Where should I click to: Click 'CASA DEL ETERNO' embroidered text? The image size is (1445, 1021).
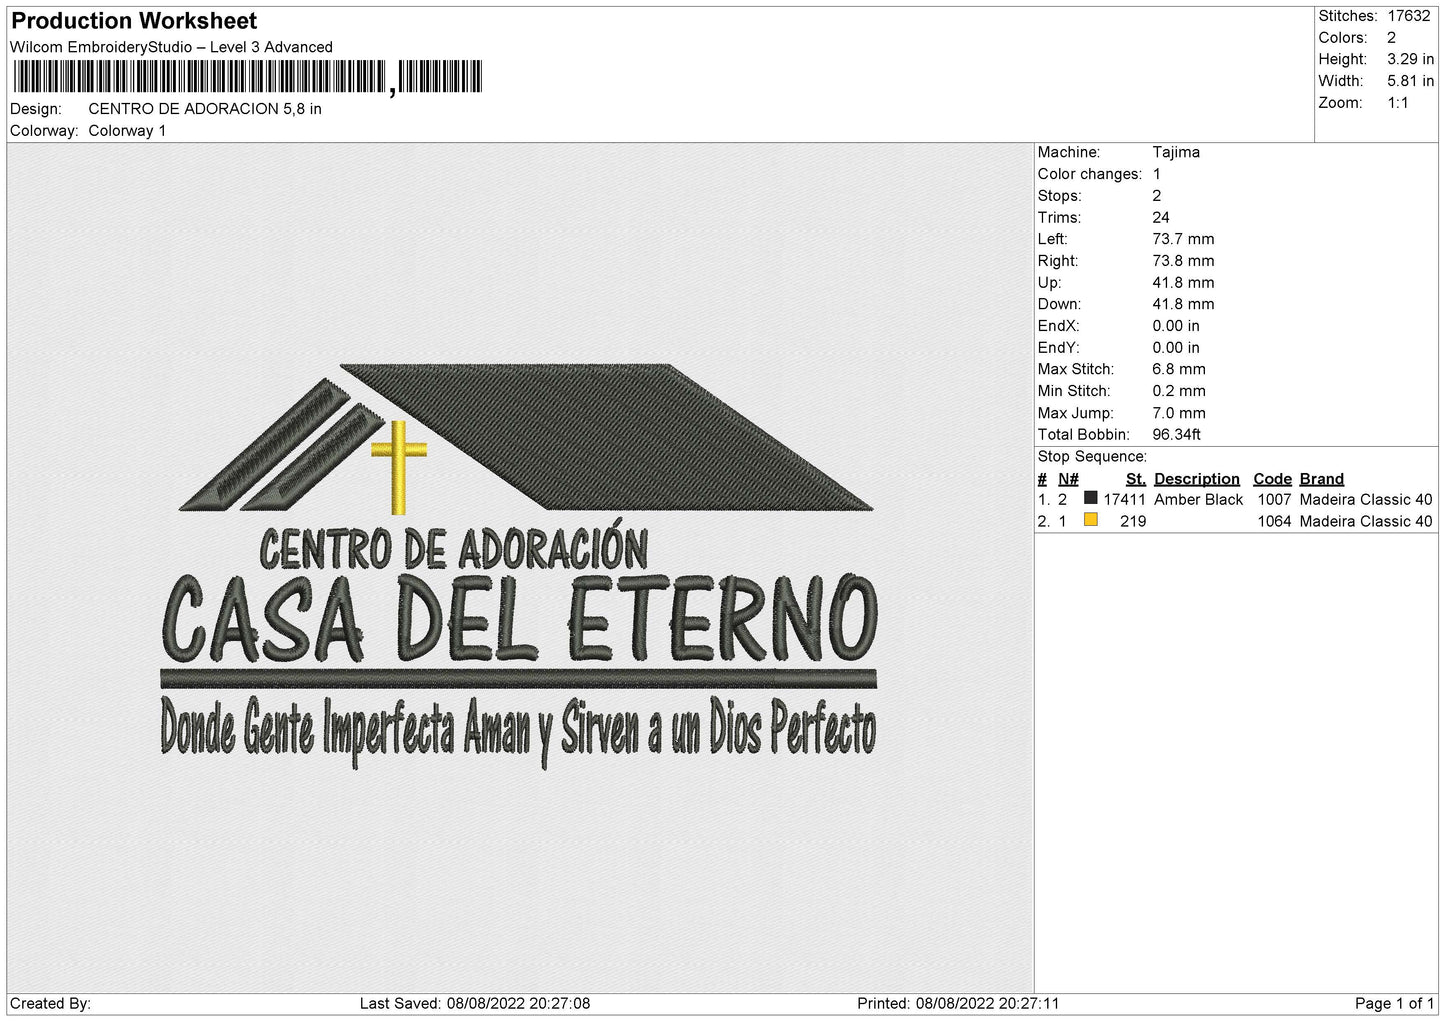[519, 618]
